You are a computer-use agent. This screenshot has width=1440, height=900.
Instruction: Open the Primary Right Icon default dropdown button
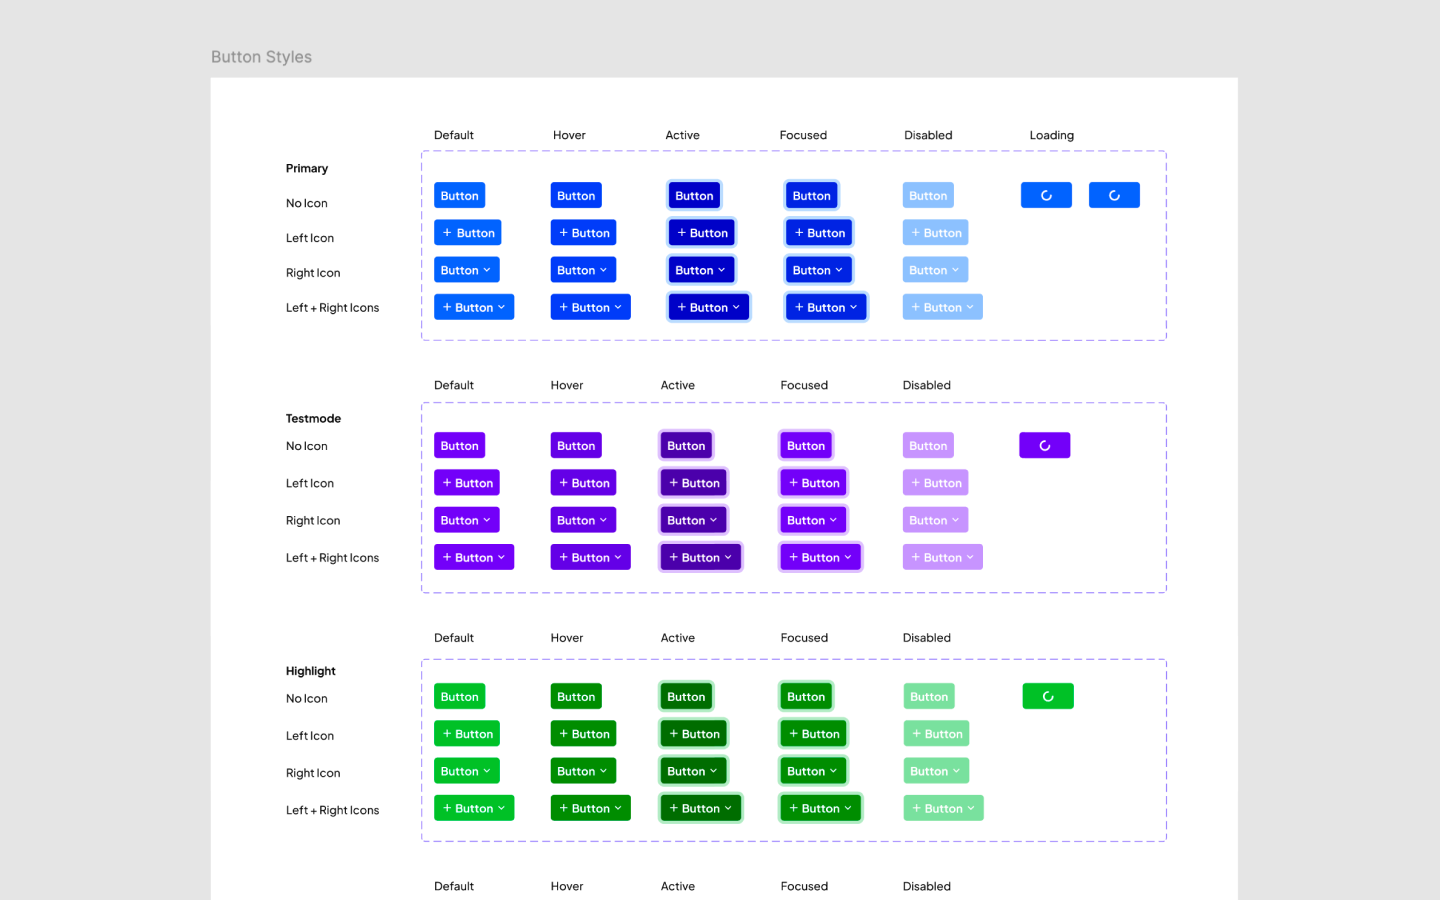(x=466, y=269)
